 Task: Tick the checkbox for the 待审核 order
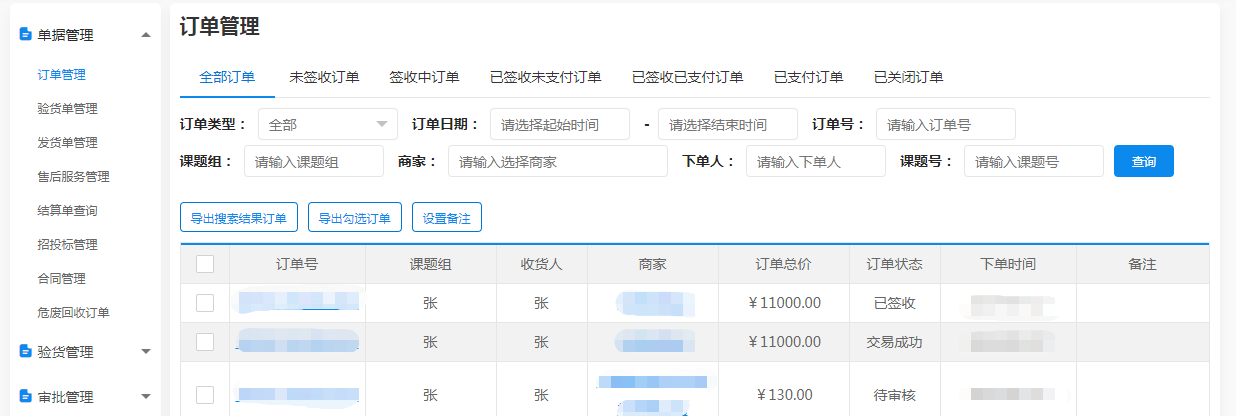[205, 395]
